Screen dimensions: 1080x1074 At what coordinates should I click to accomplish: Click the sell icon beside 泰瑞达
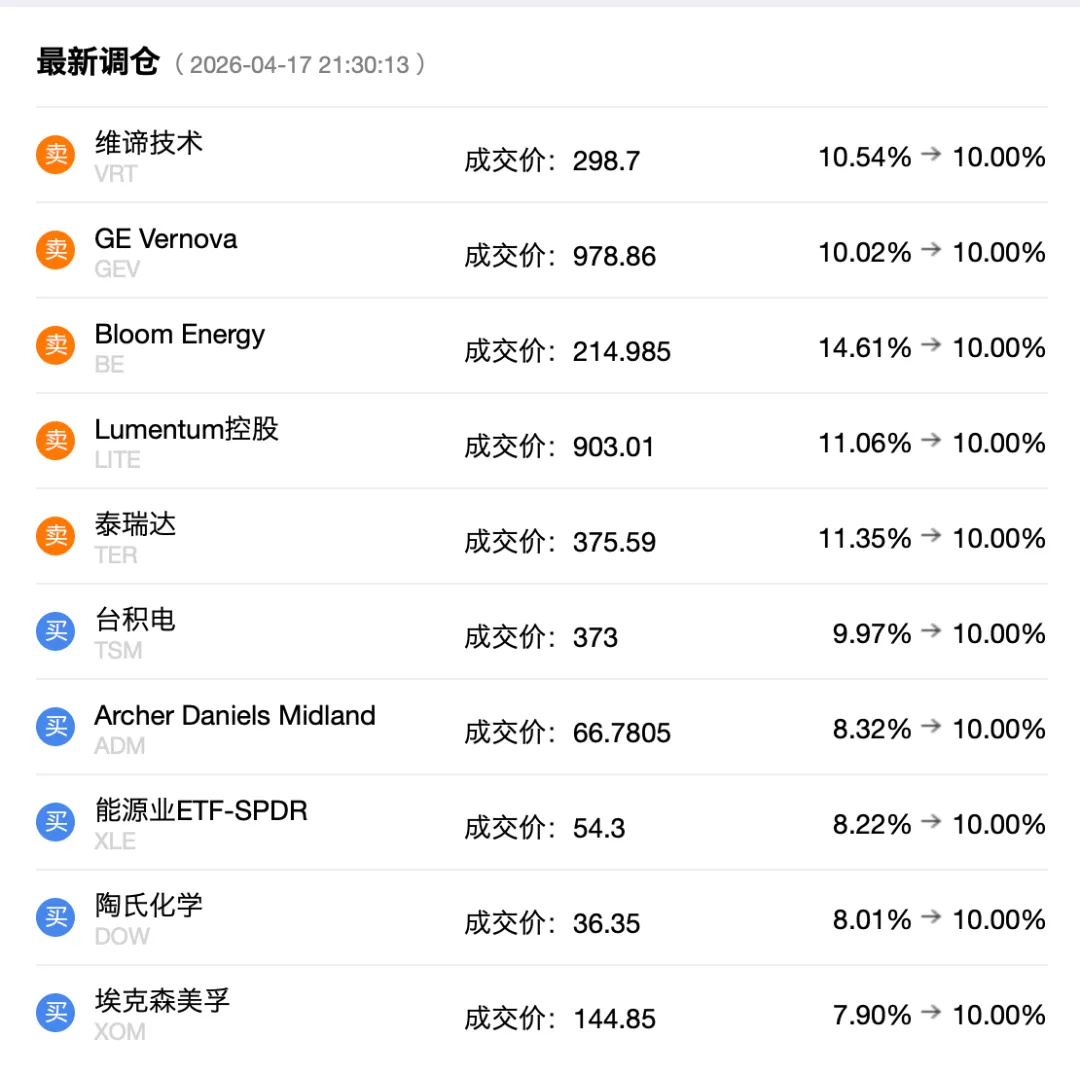(56, 536)
